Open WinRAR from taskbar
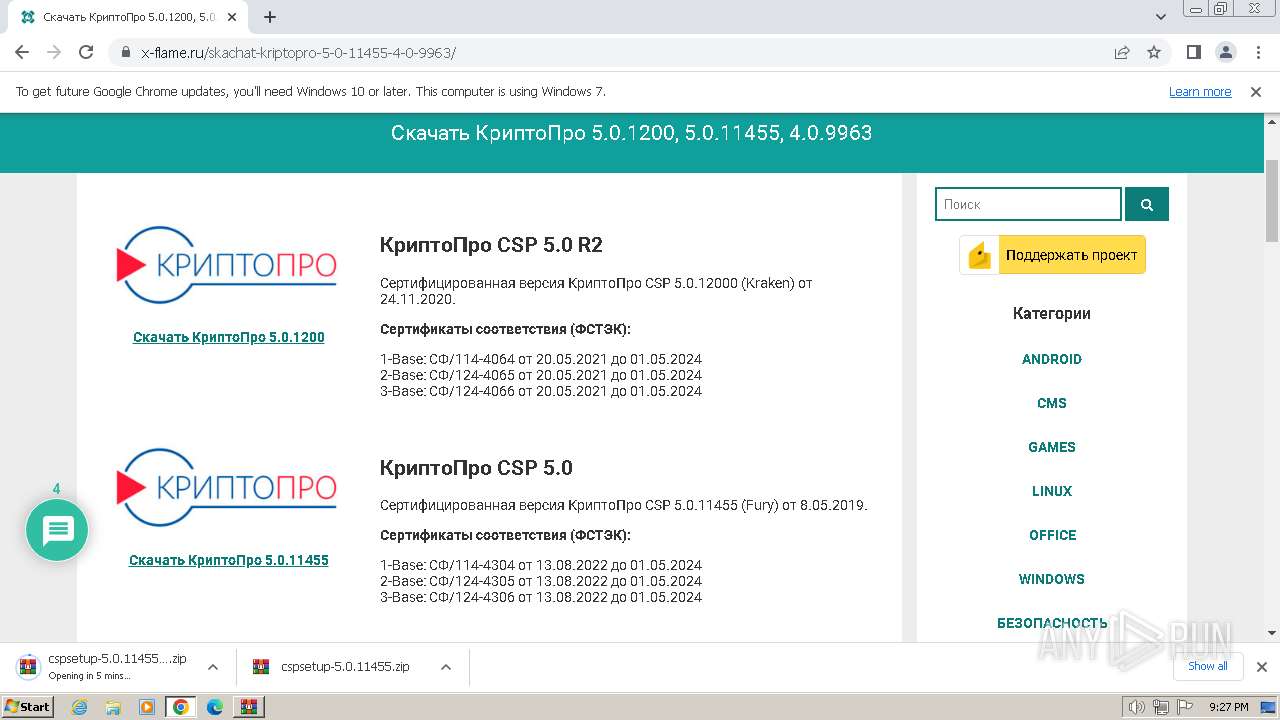 (x=248, y=707)
